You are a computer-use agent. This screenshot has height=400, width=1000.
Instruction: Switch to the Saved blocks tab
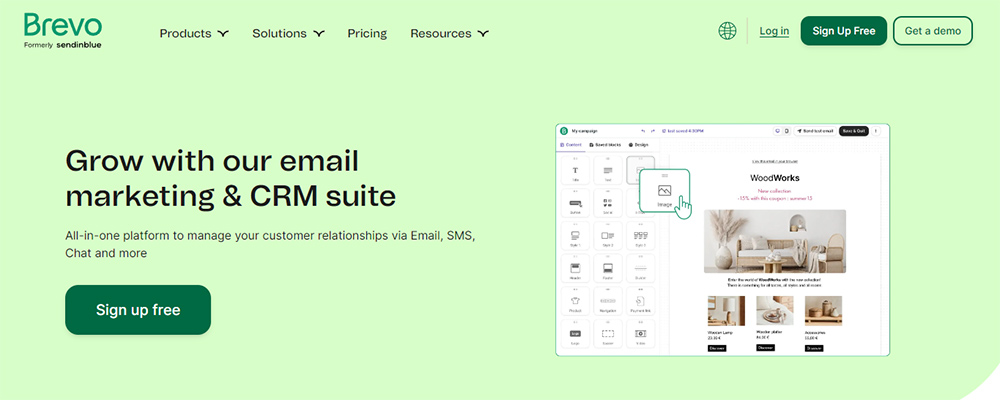605,145
